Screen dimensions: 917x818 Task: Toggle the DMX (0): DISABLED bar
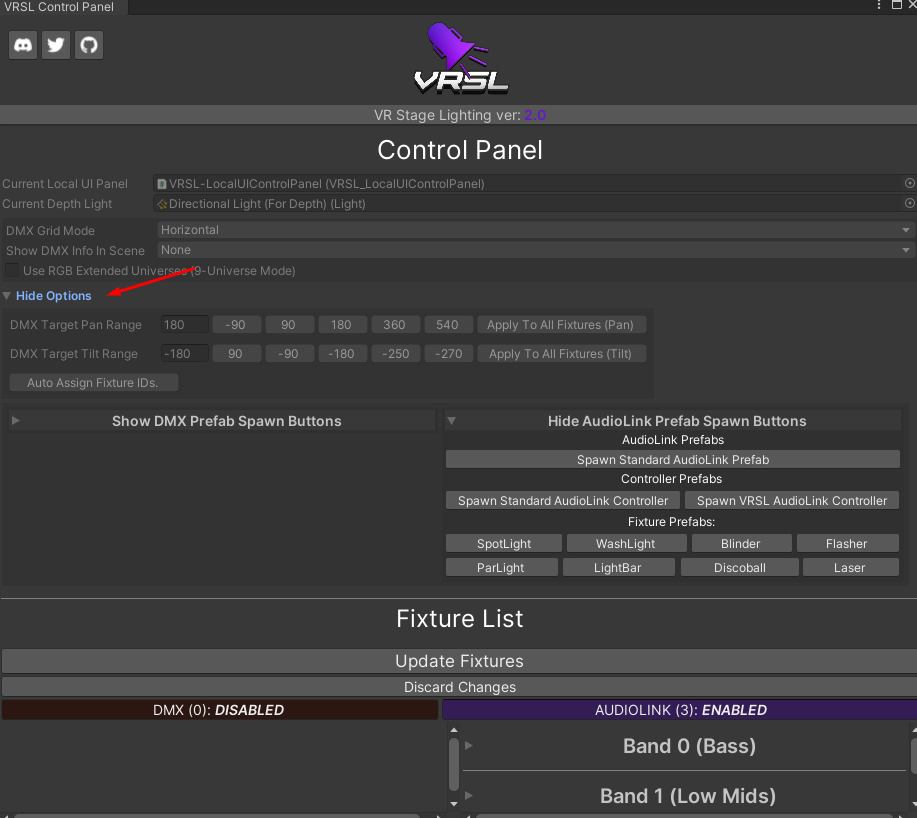click(219, 709)
